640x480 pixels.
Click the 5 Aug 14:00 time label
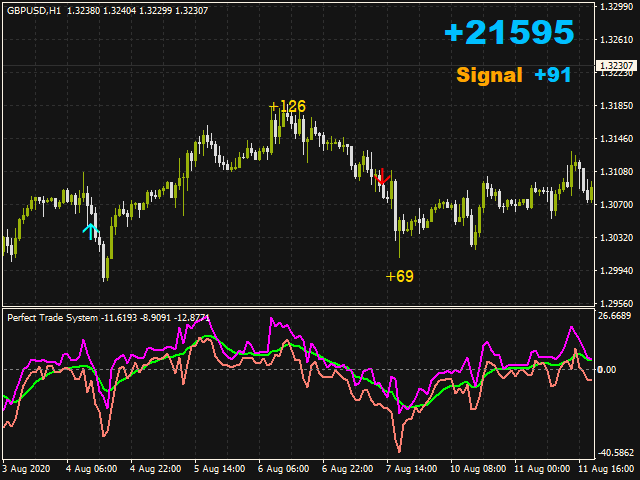(x=220, y=469)
